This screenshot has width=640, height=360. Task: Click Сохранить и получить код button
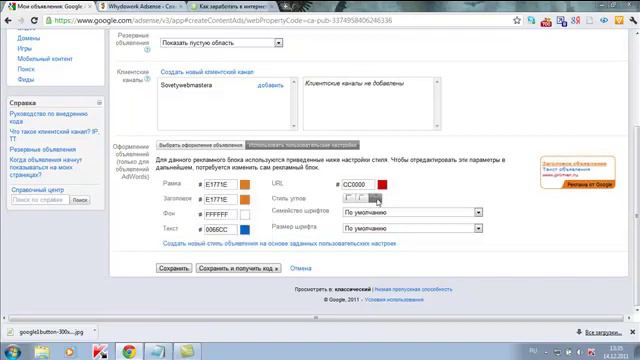tap(238, 268)
